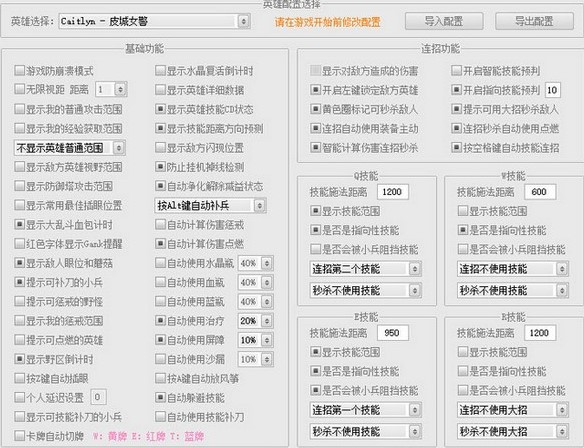
Task: Open the 按Alt键自动补兵 dropdown
Action: [210, 206]
